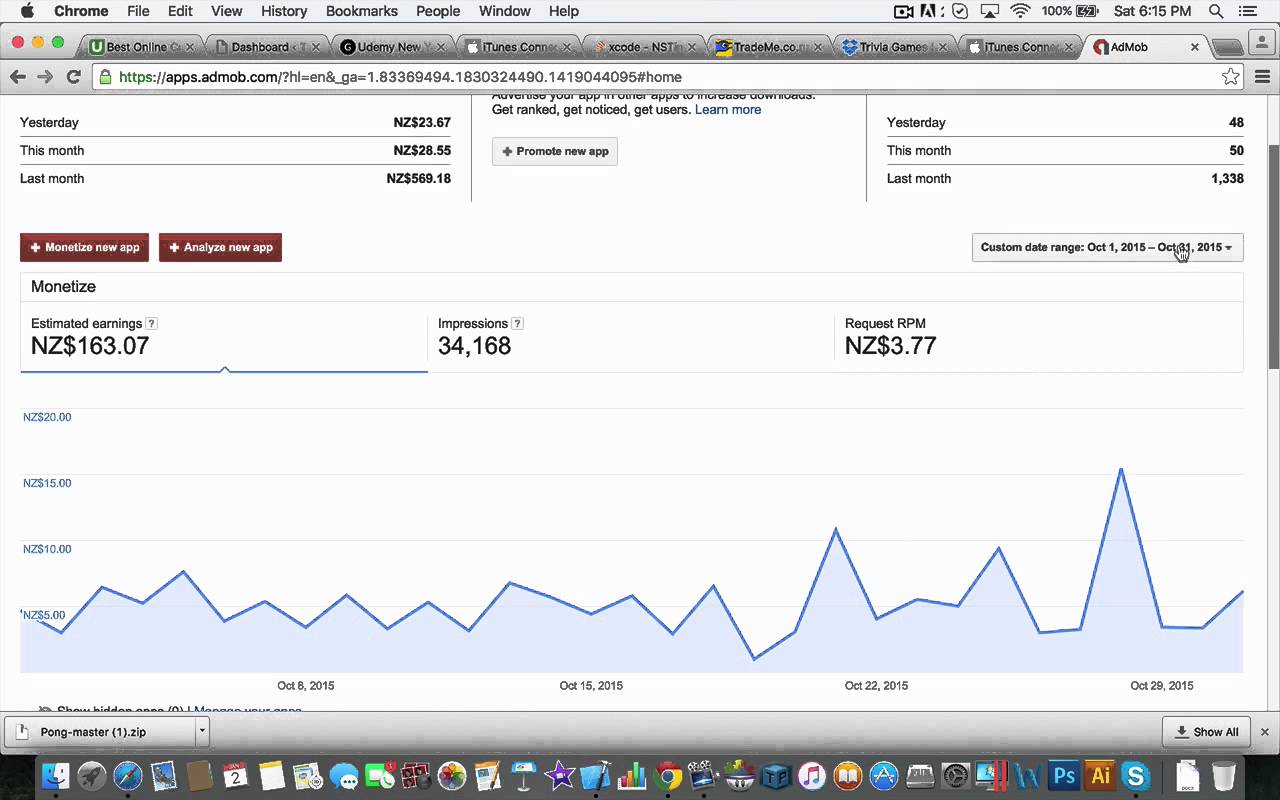Click the Oct 22, 2015 chart label
The image size is (1280, 800).
[x=876, y=686]
